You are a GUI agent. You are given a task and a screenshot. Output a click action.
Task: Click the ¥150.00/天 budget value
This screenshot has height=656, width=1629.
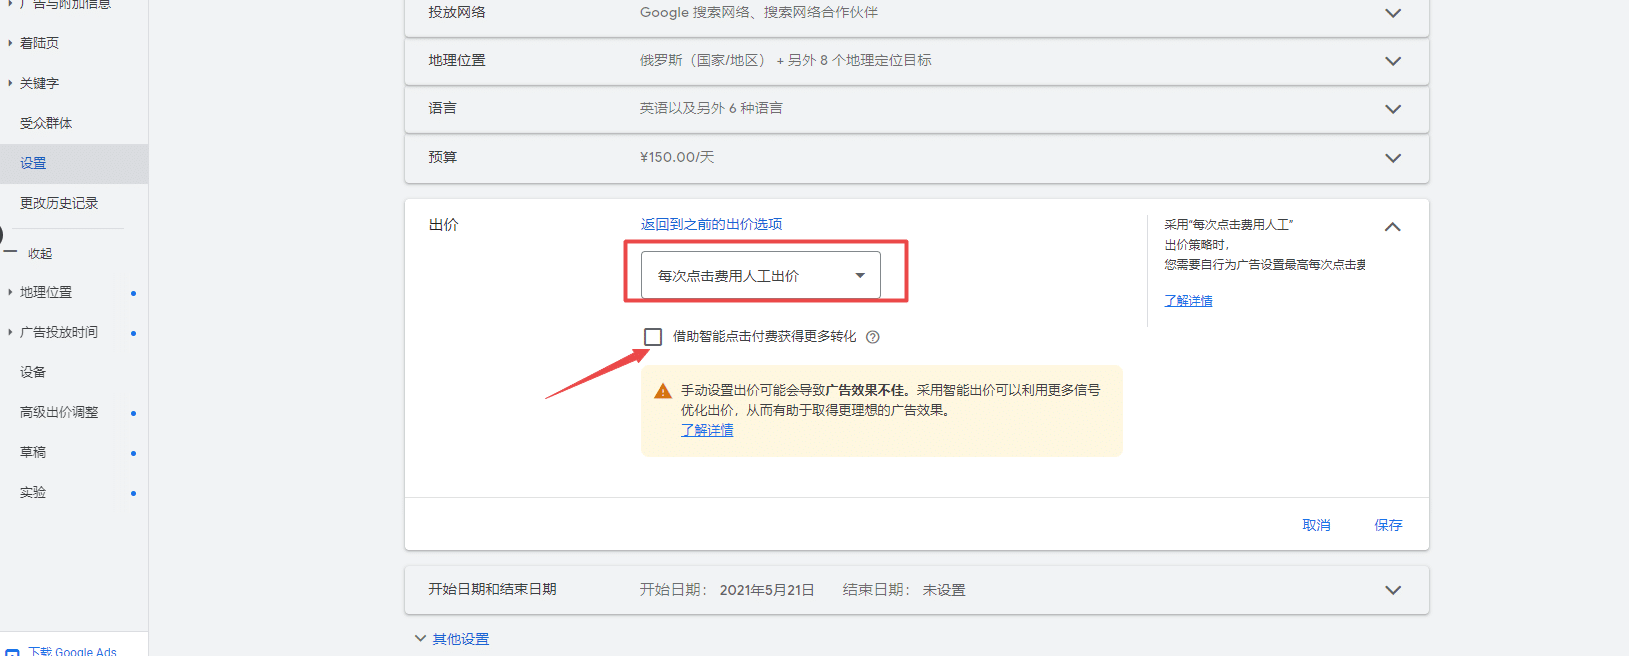(677, 157)
